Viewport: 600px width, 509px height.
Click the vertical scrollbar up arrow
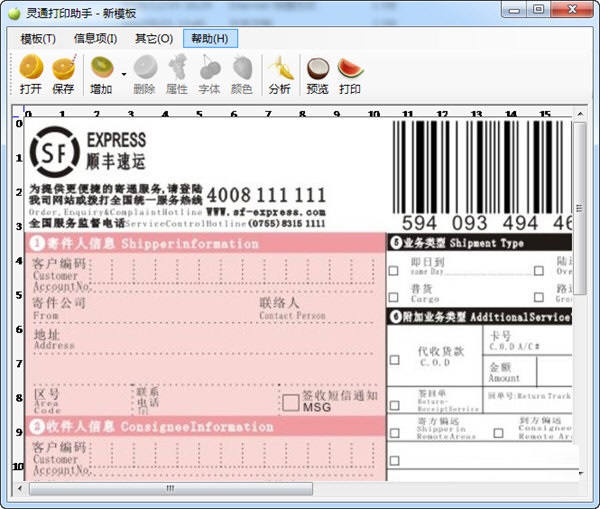tap(580, 114)
